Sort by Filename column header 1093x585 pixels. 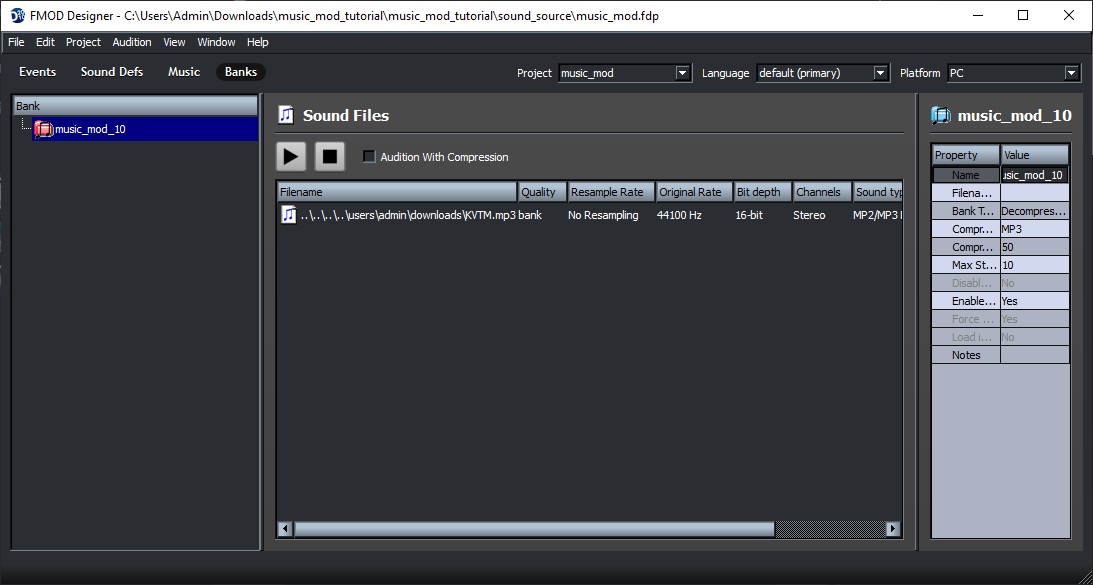[x=397, y=192]
